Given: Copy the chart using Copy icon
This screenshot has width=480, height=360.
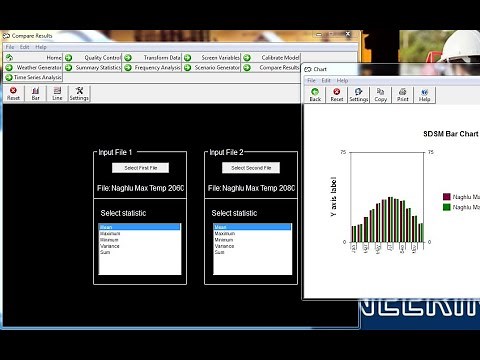Looking at the screenshot, I should coord(380,95).
